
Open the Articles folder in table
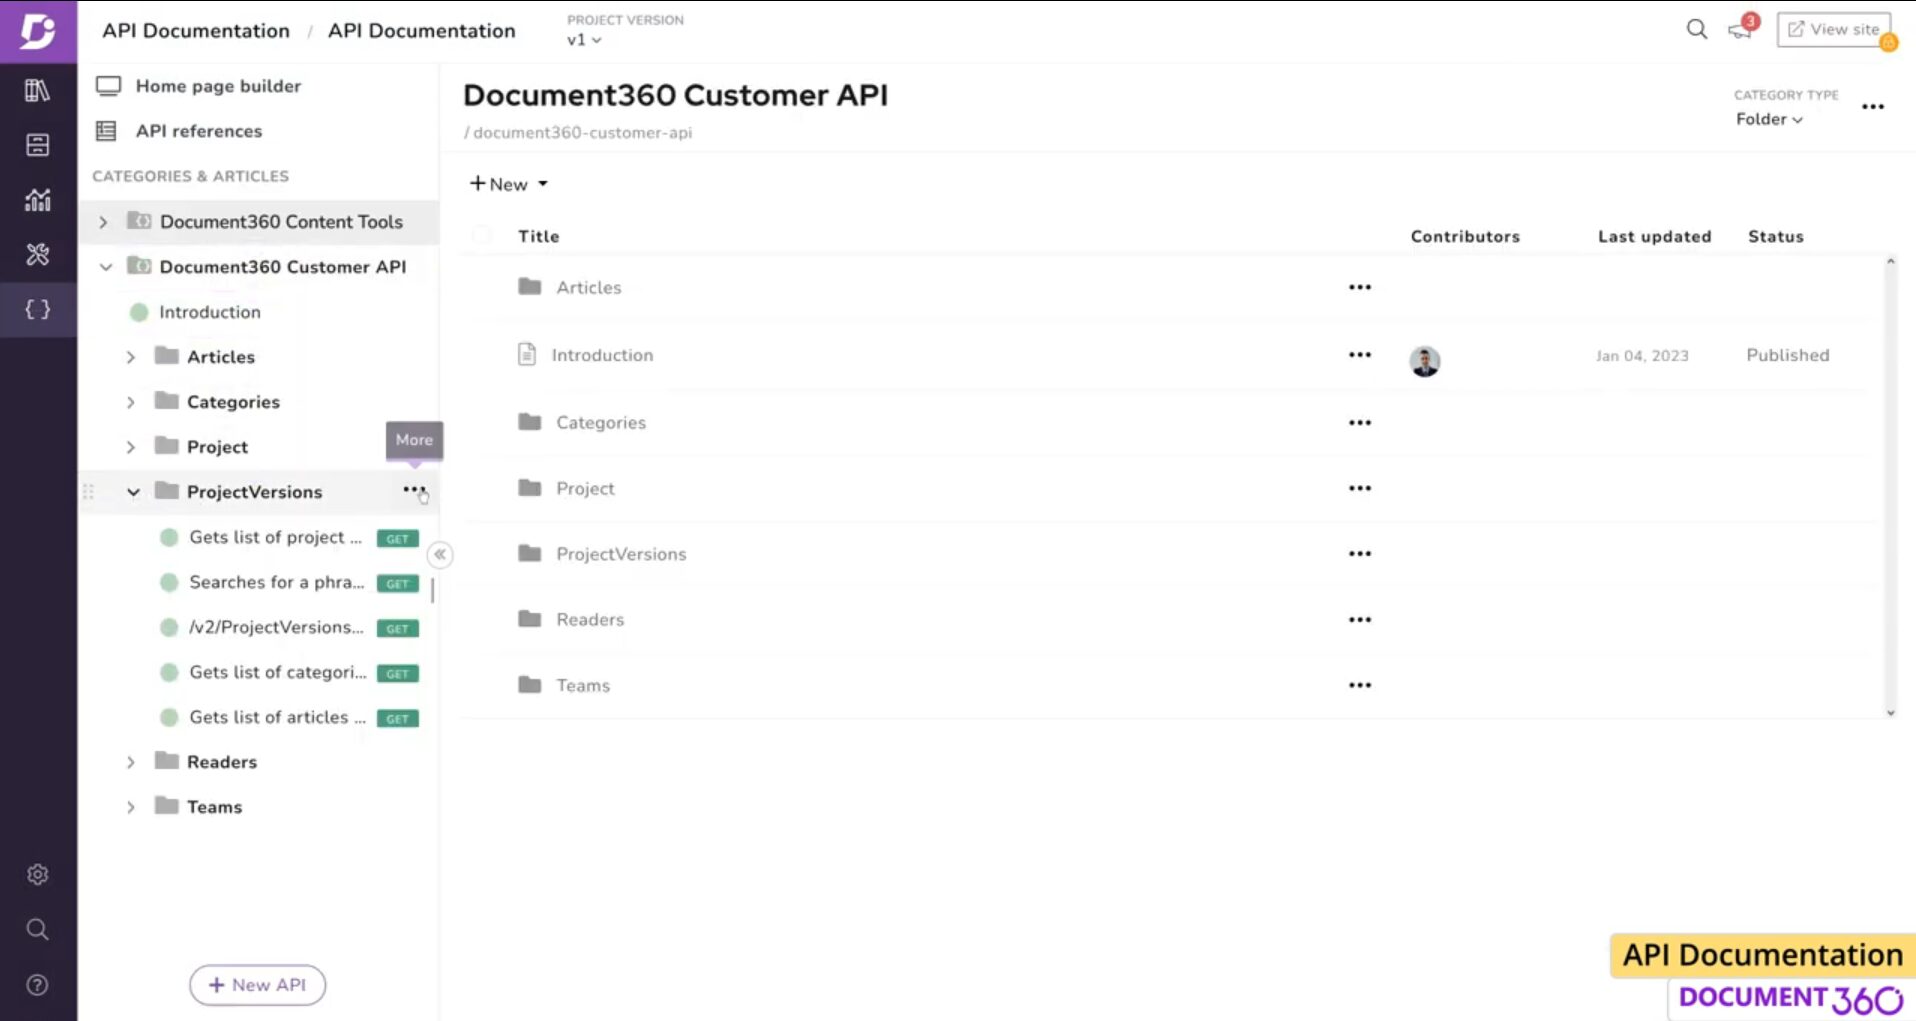589,287
